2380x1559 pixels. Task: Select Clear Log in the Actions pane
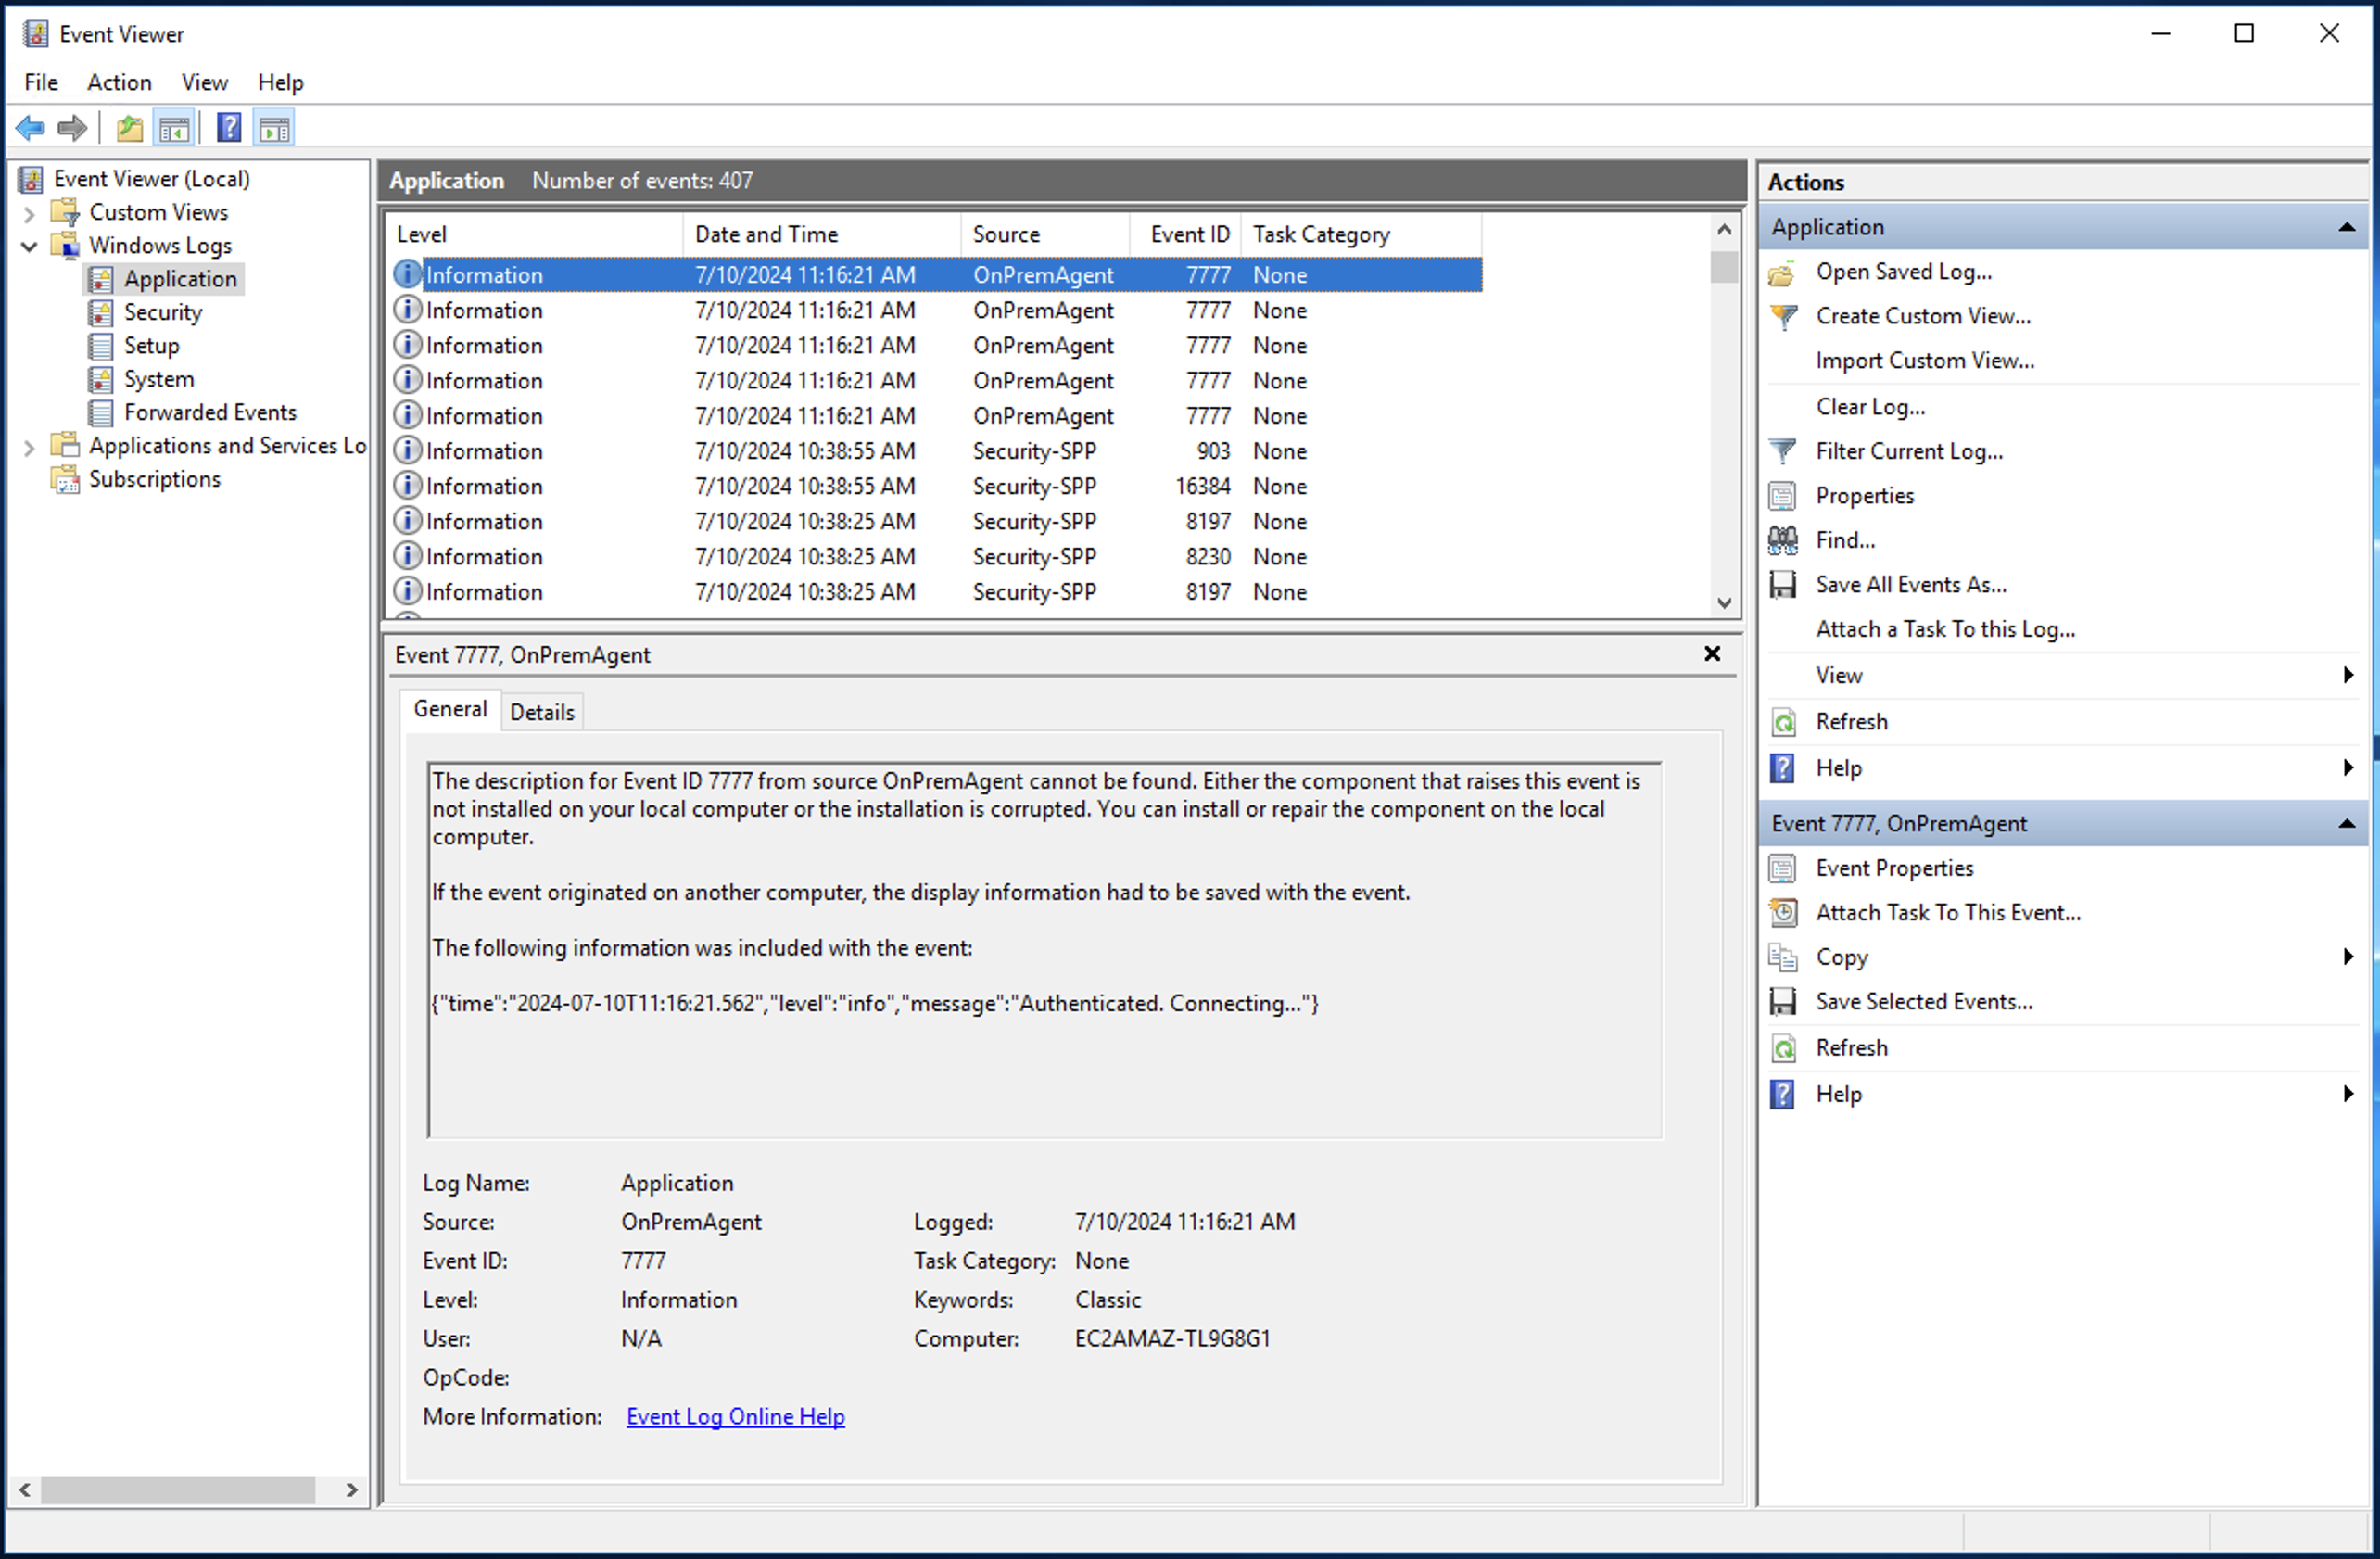(1868, 406)
